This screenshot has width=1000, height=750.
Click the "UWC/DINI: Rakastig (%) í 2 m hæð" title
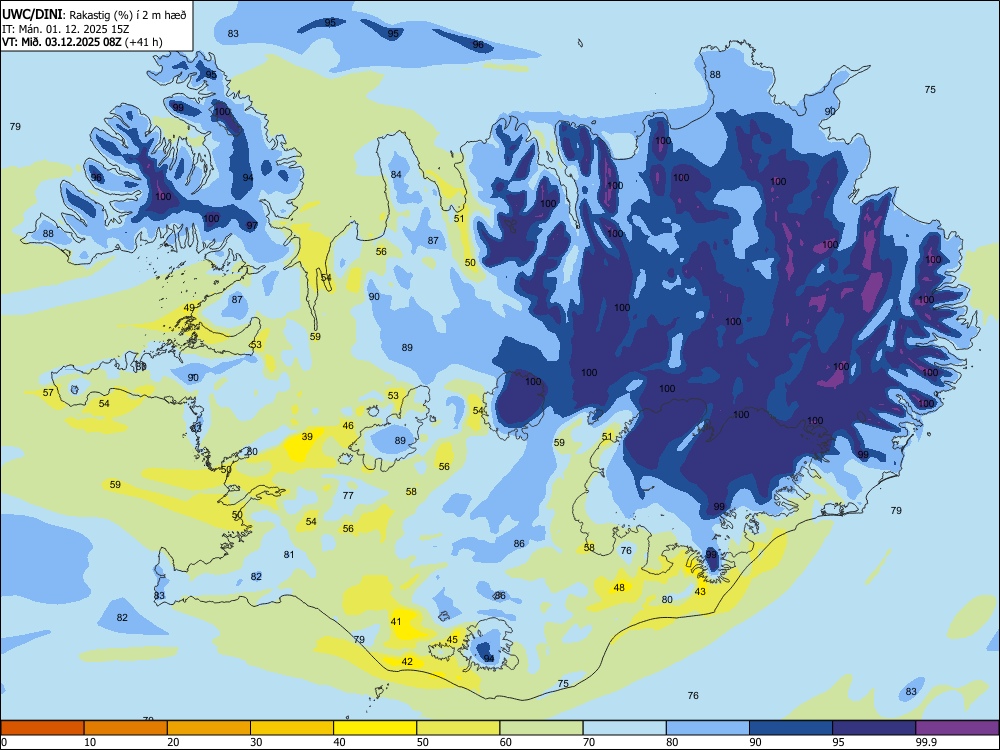pos(94,15)
